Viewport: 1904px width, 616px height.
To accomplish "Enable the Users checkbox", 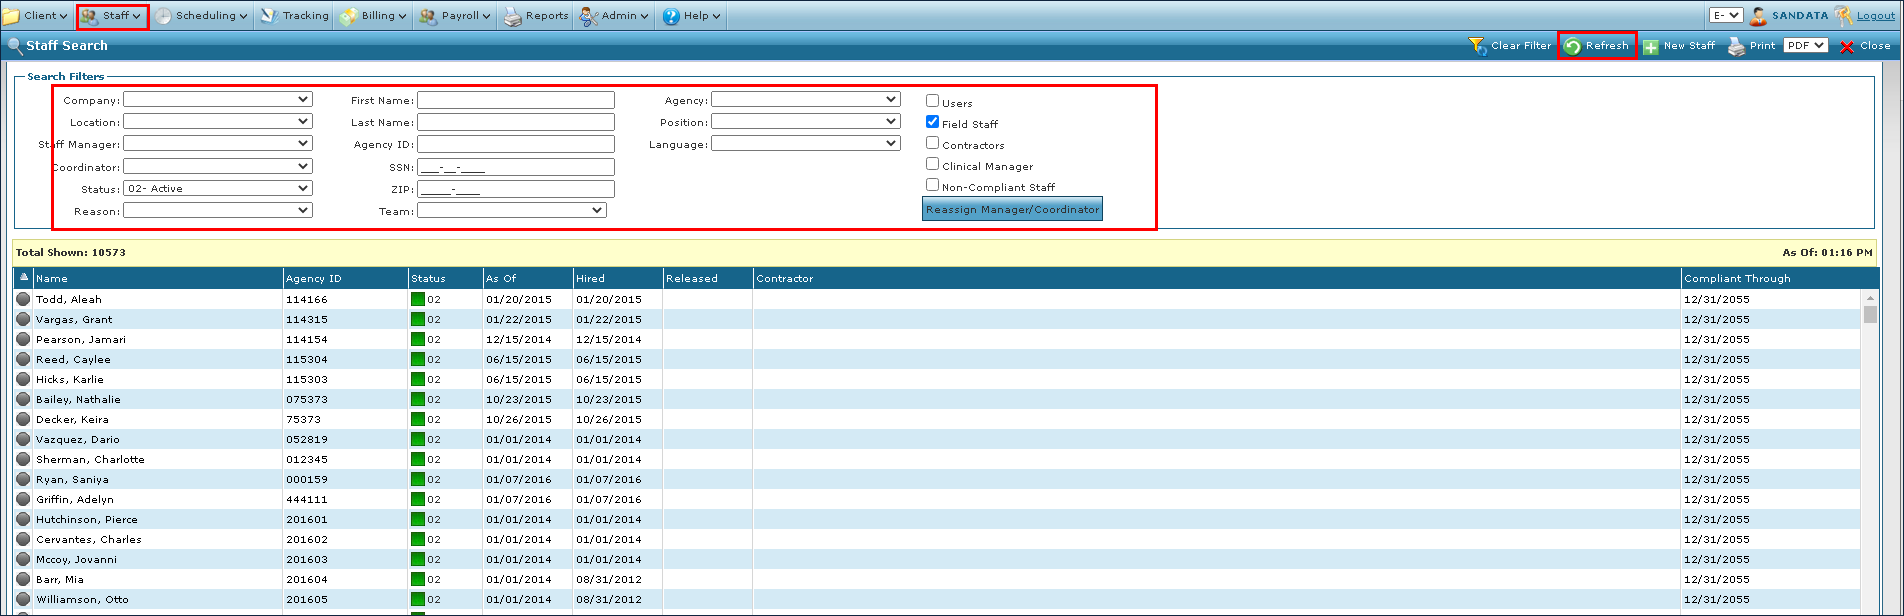I will [x=932, y=101].
